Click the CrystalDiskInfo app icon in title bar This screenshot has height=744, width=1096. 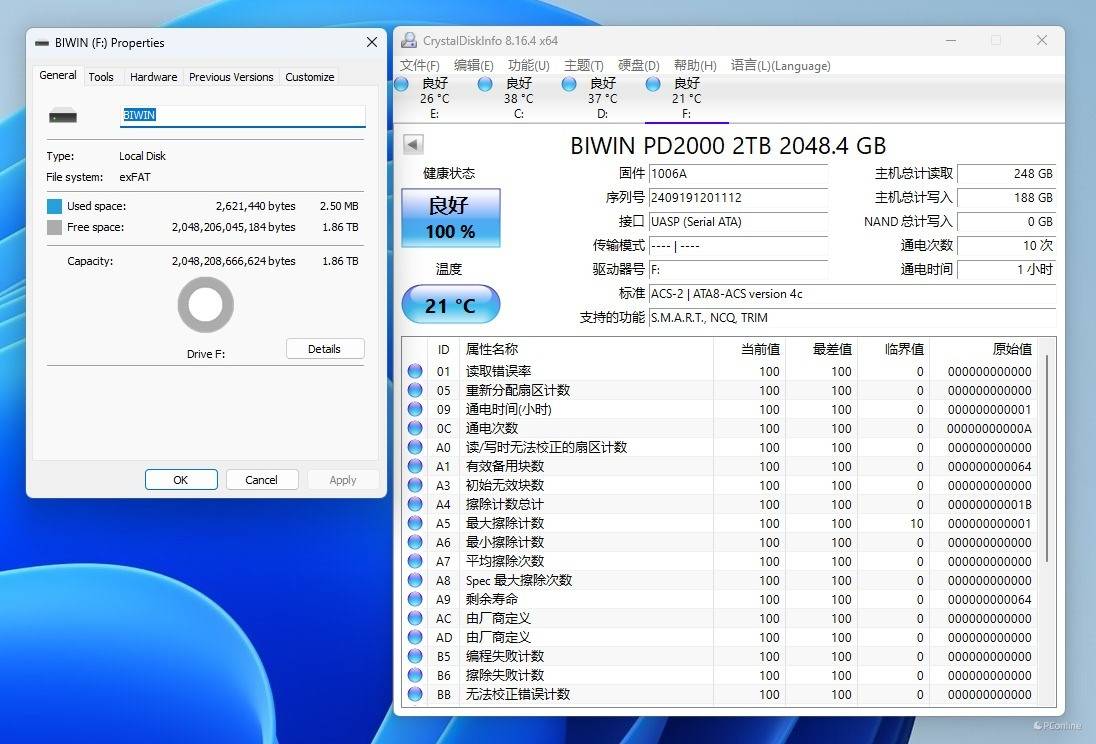click(409, 41)
